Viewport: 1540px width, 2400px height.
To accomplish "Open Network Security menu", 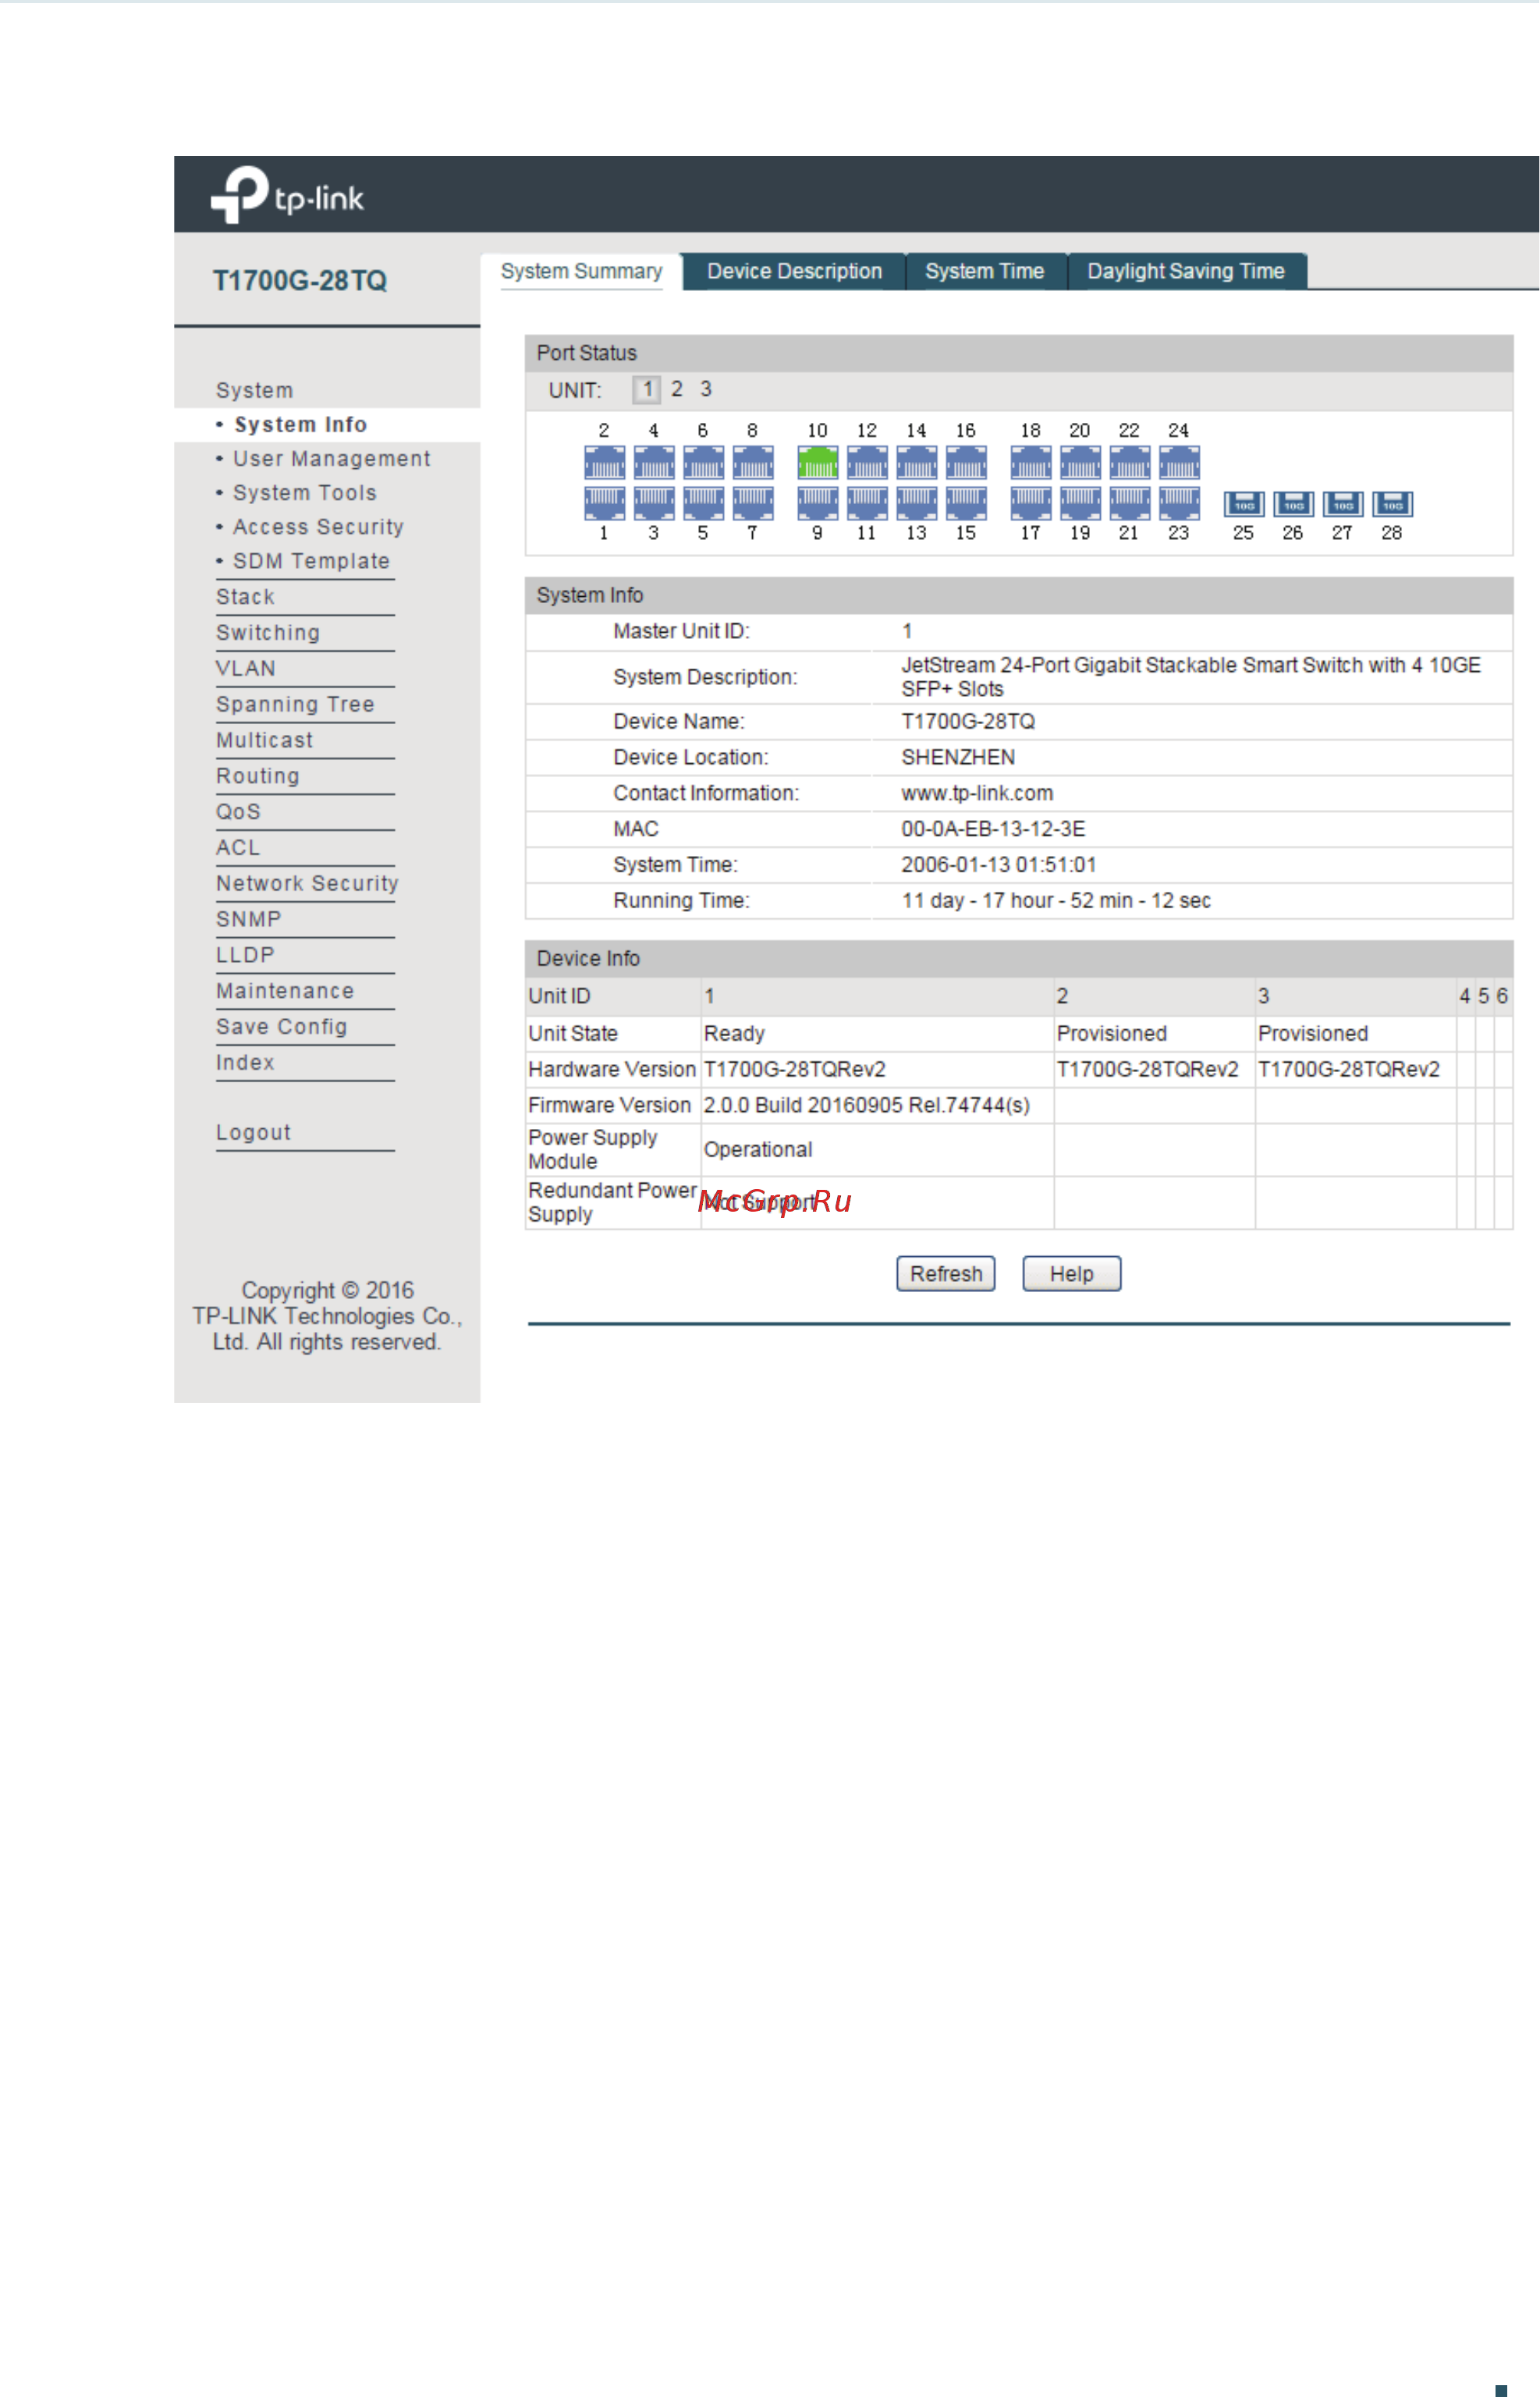I will (307, 884).
